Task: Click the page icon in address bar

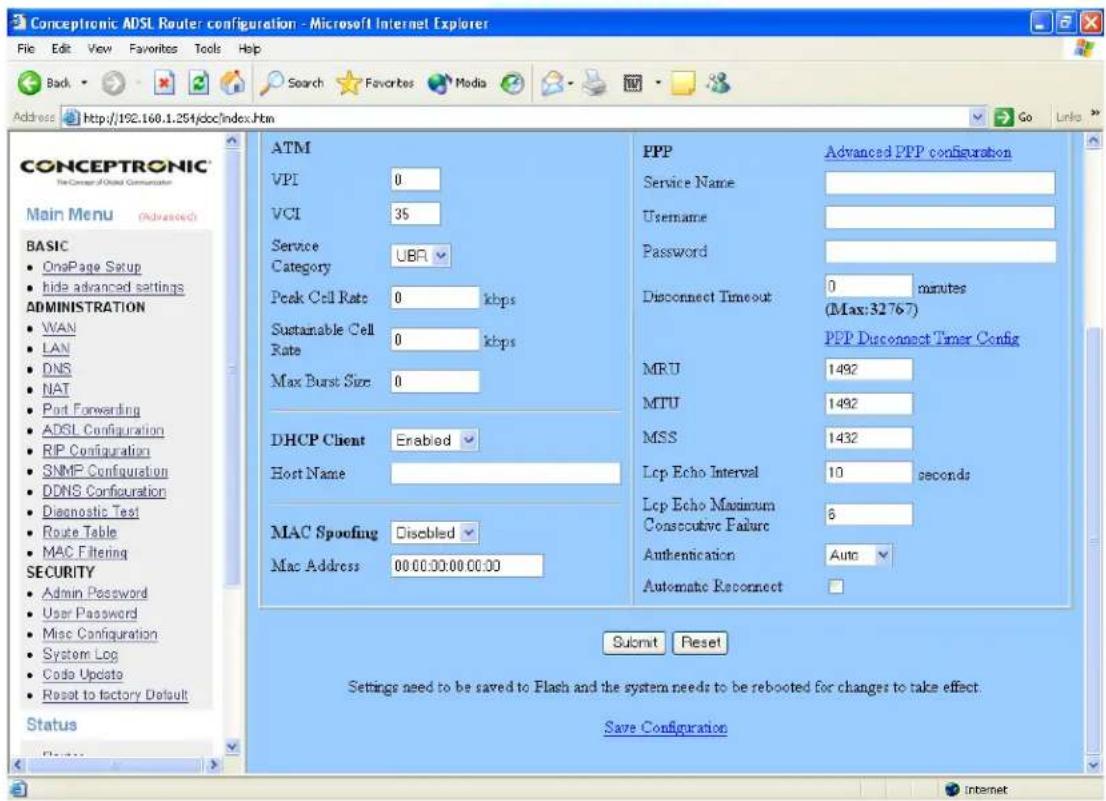Action: coord(71,117)
